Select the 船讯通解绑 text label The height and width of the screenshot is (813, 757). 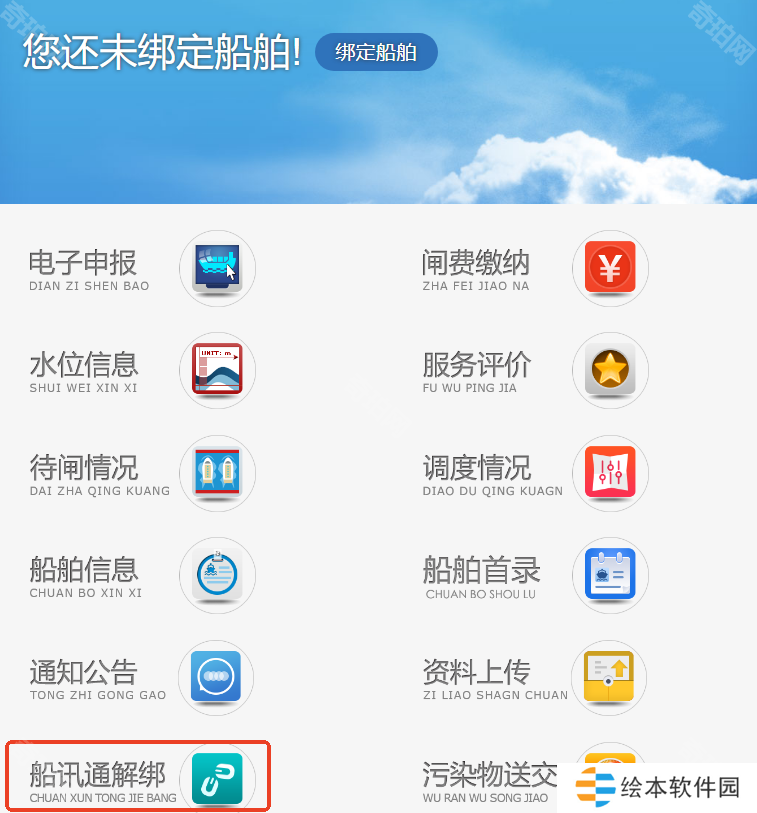tap(97, 775)
